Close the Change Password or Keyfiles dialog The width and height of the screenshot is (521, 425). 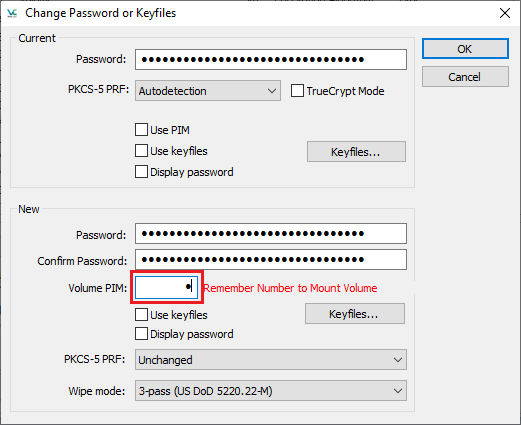point(505,13)
